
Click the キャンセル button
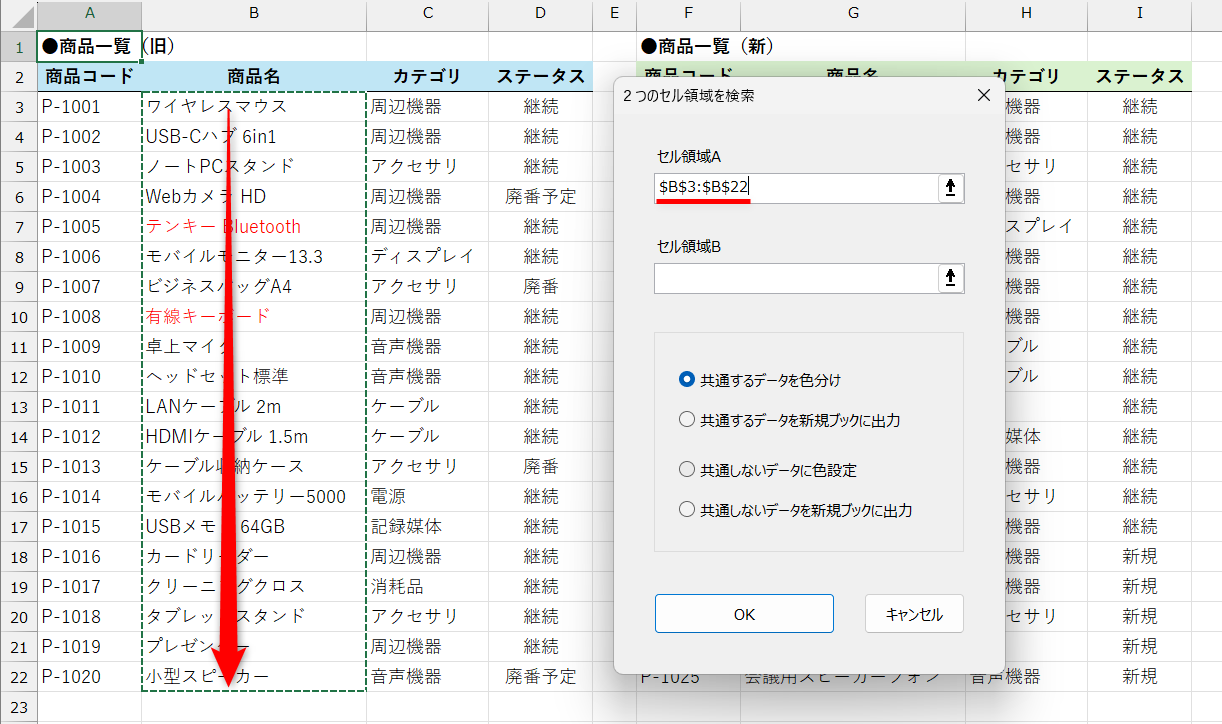click(x=914, y=614)
